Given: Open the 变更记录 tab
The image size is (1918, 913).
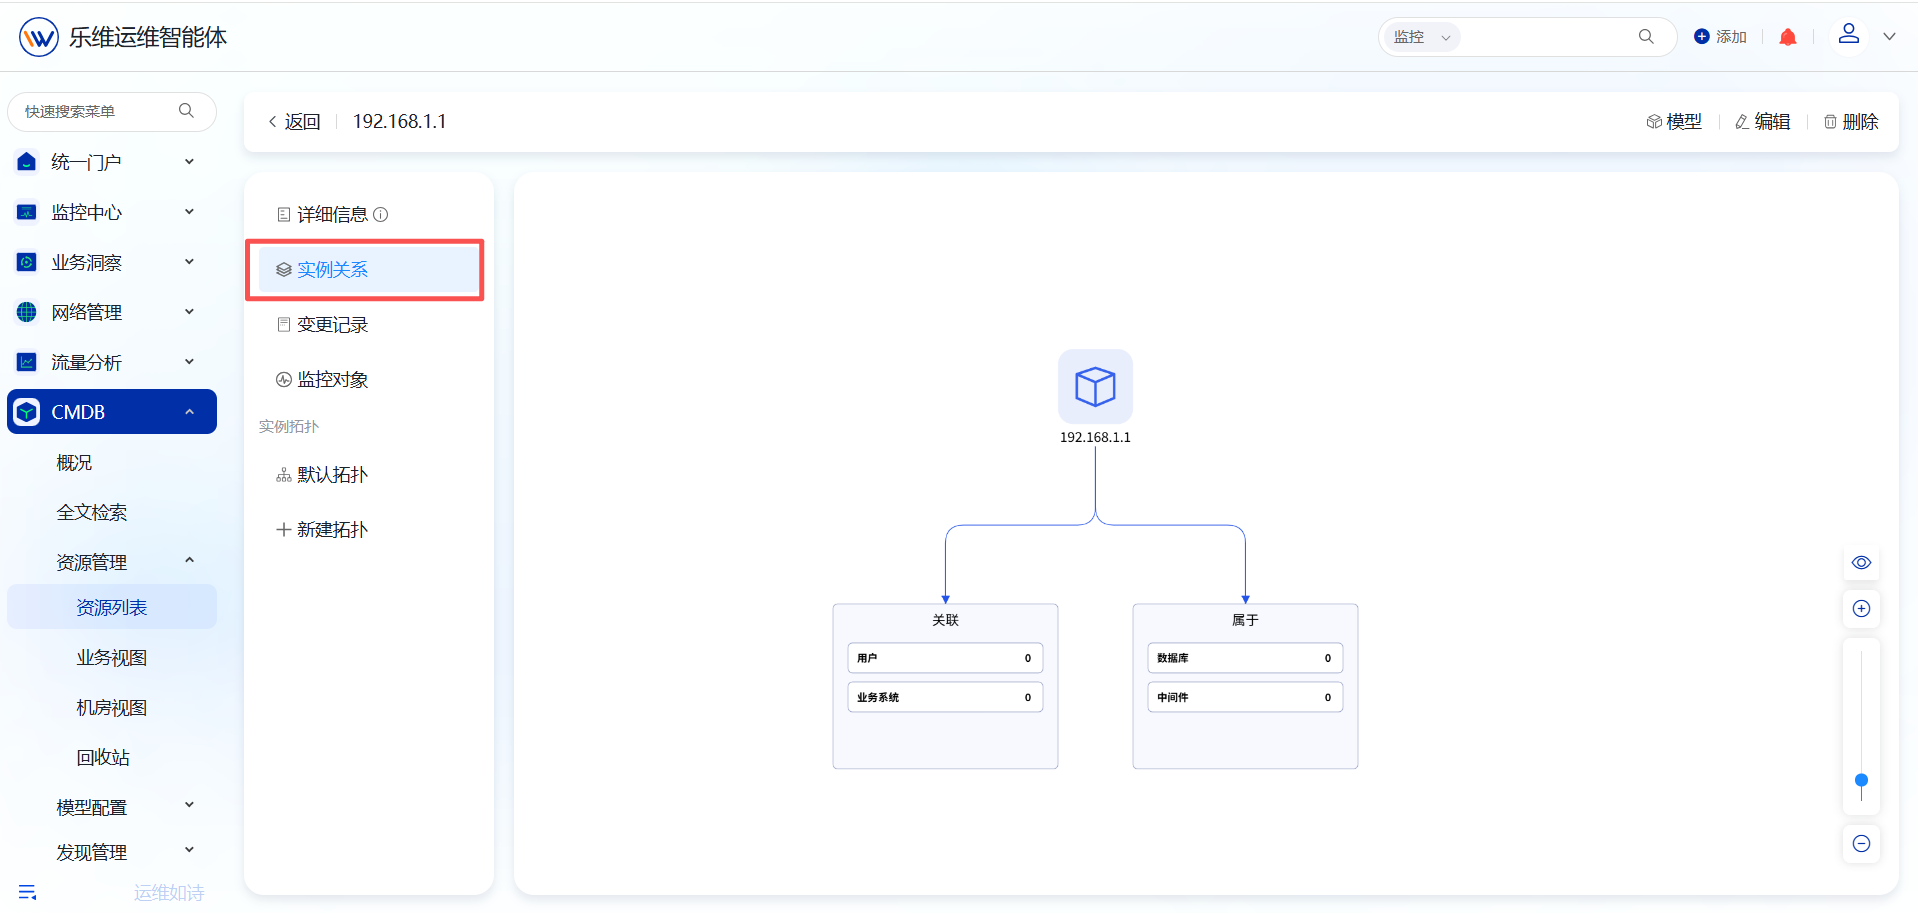Looking at the screenshot, I should (x=322, y=324).
